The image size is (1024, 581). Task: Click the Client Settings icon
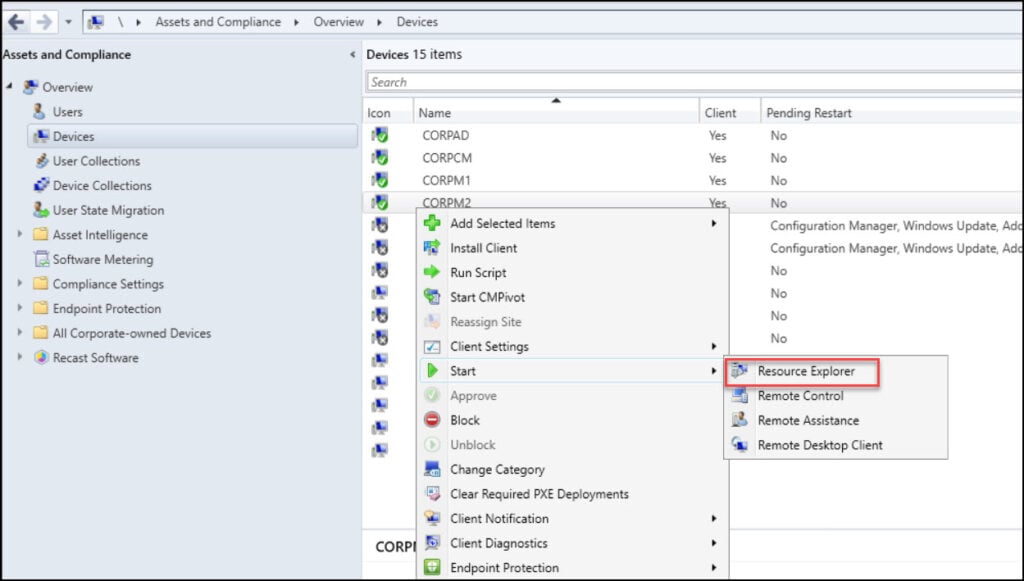coord(432,347)
